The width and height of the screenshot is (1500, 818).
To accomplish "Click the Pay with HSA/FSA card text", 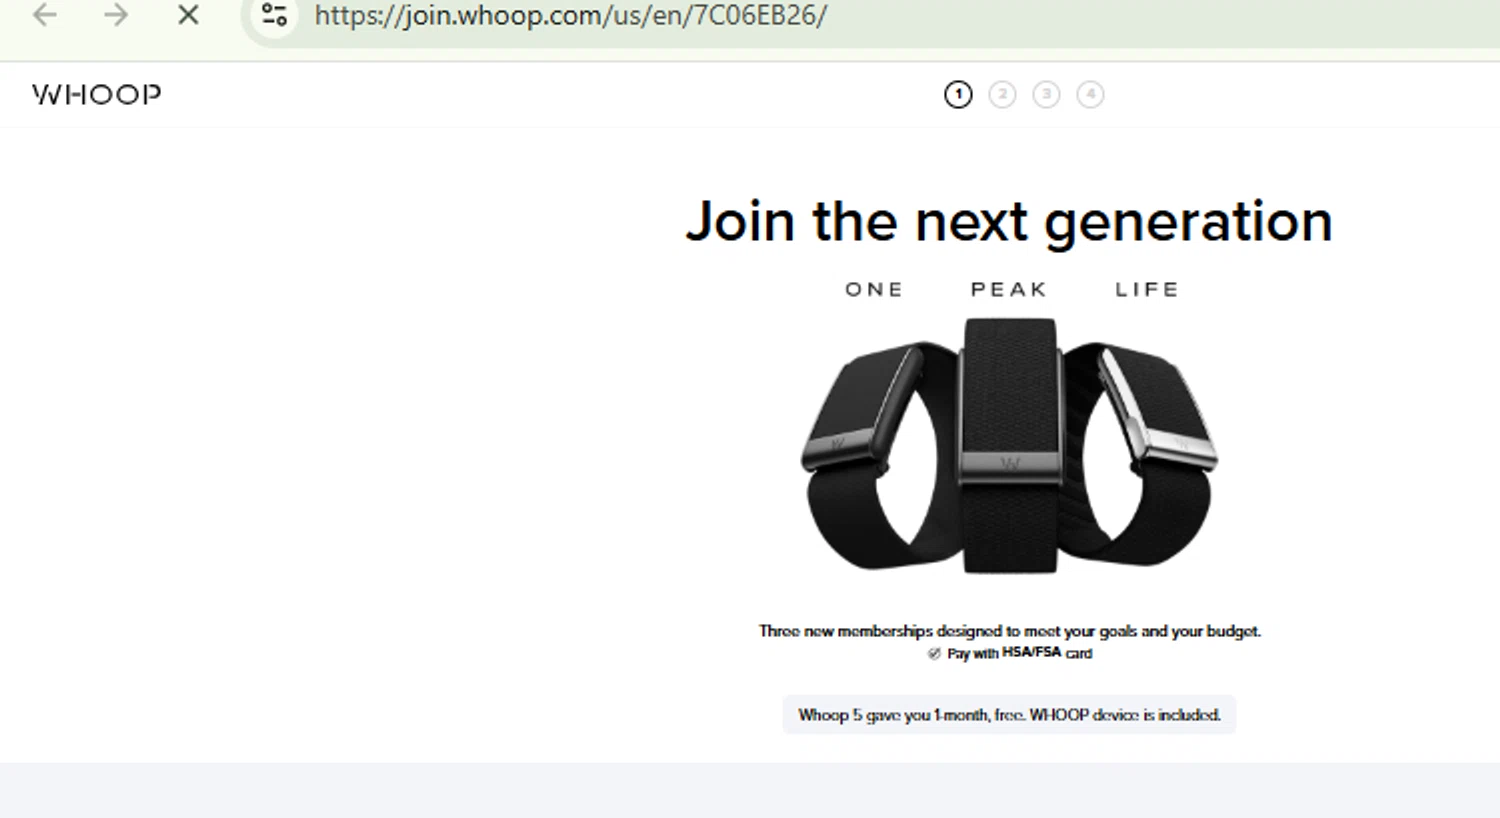I will pyautogui.click(x=1020, y=653).
